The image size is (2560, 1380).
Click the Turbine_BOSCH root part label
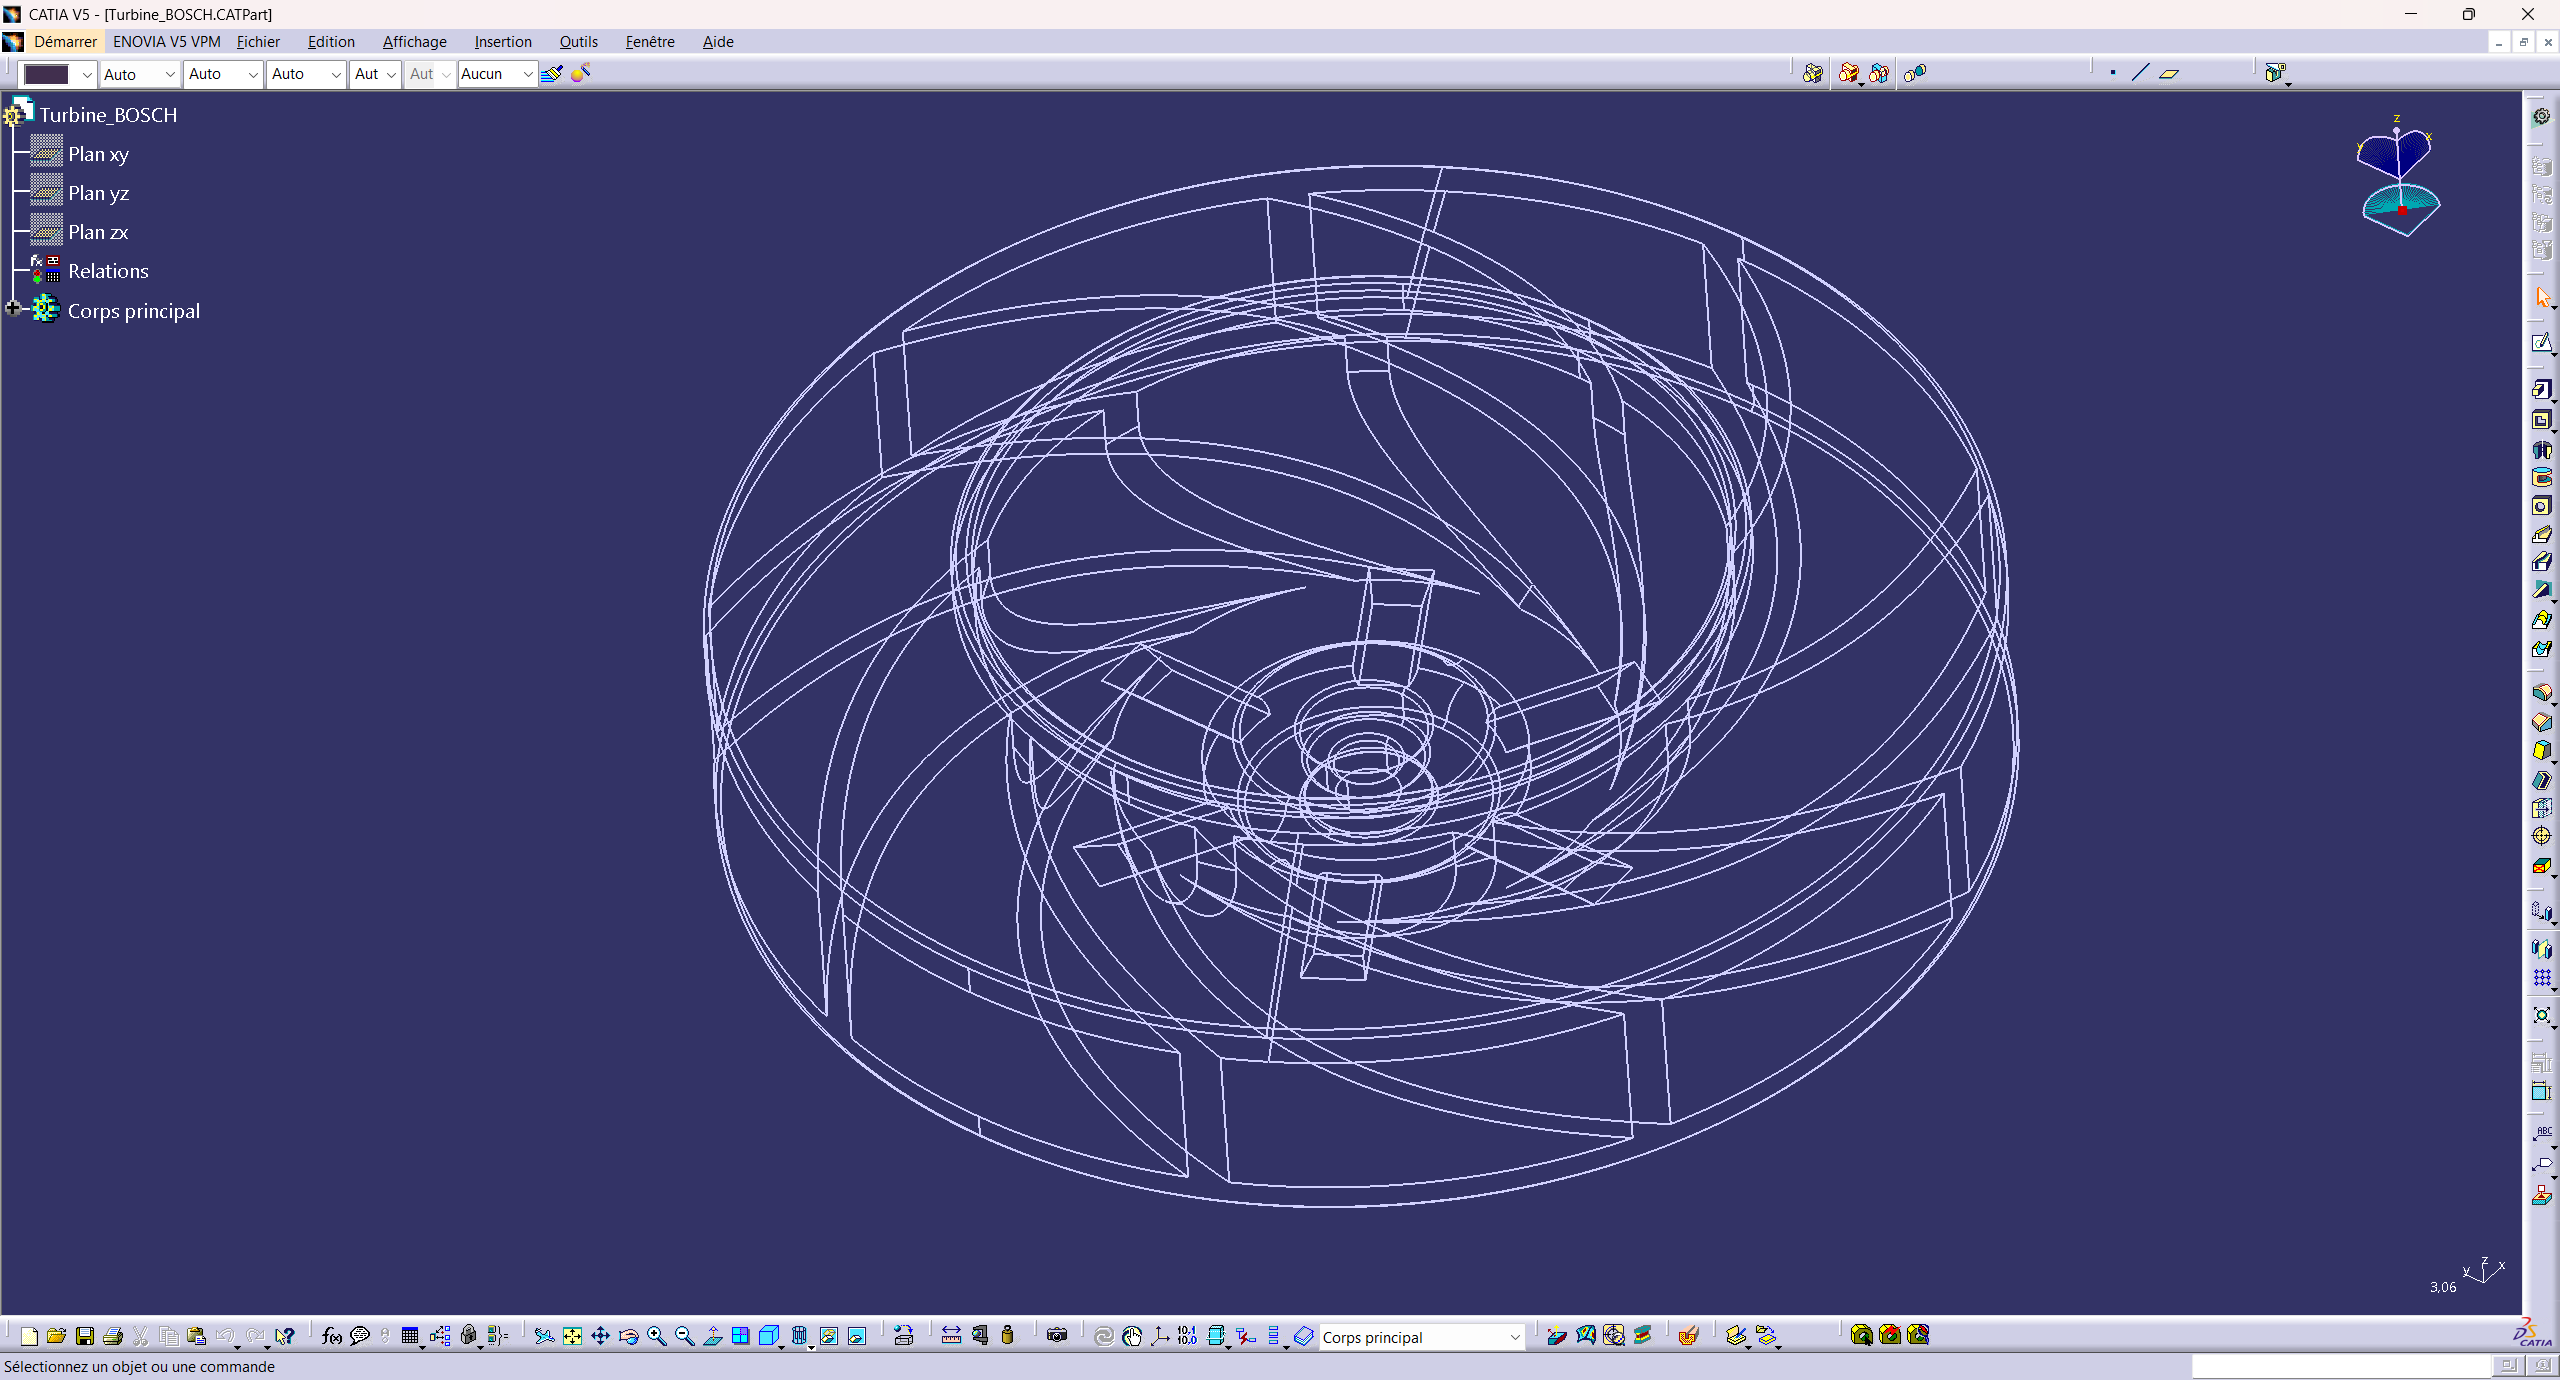tap(108, 115)
